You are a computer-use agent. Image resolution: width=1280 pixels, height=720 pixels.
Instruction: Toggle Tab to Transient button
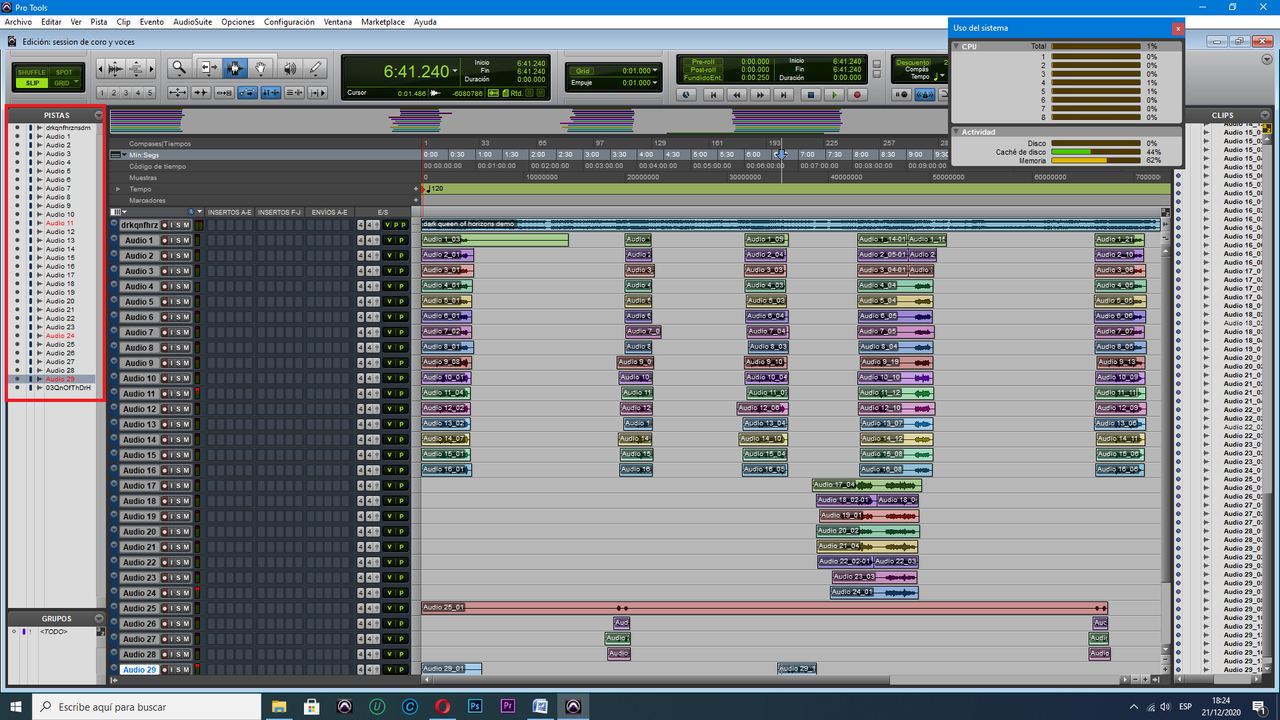point(201,92)
